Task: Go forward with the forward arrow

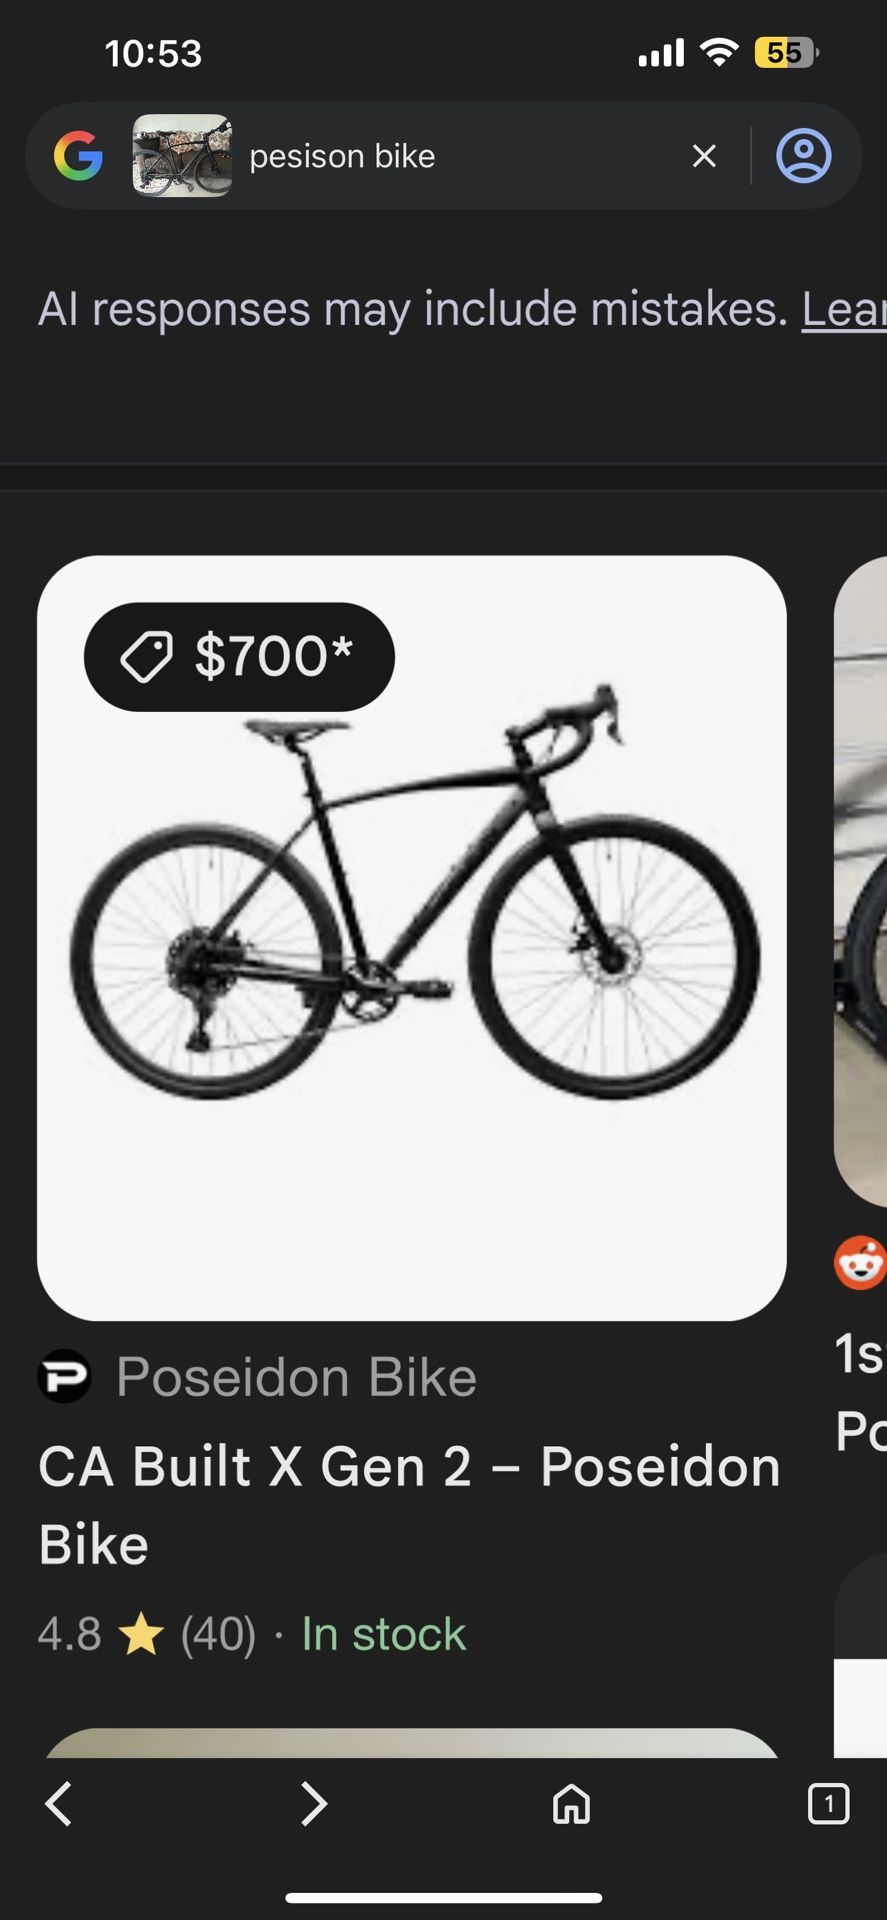Action: click(314, 1804)
